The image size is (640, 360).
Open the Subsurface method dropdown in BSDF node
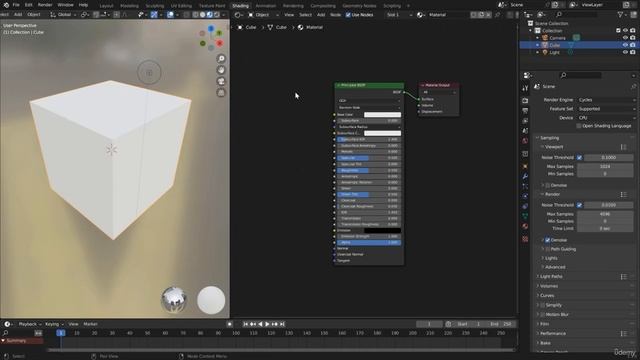(x=369, y=108)
